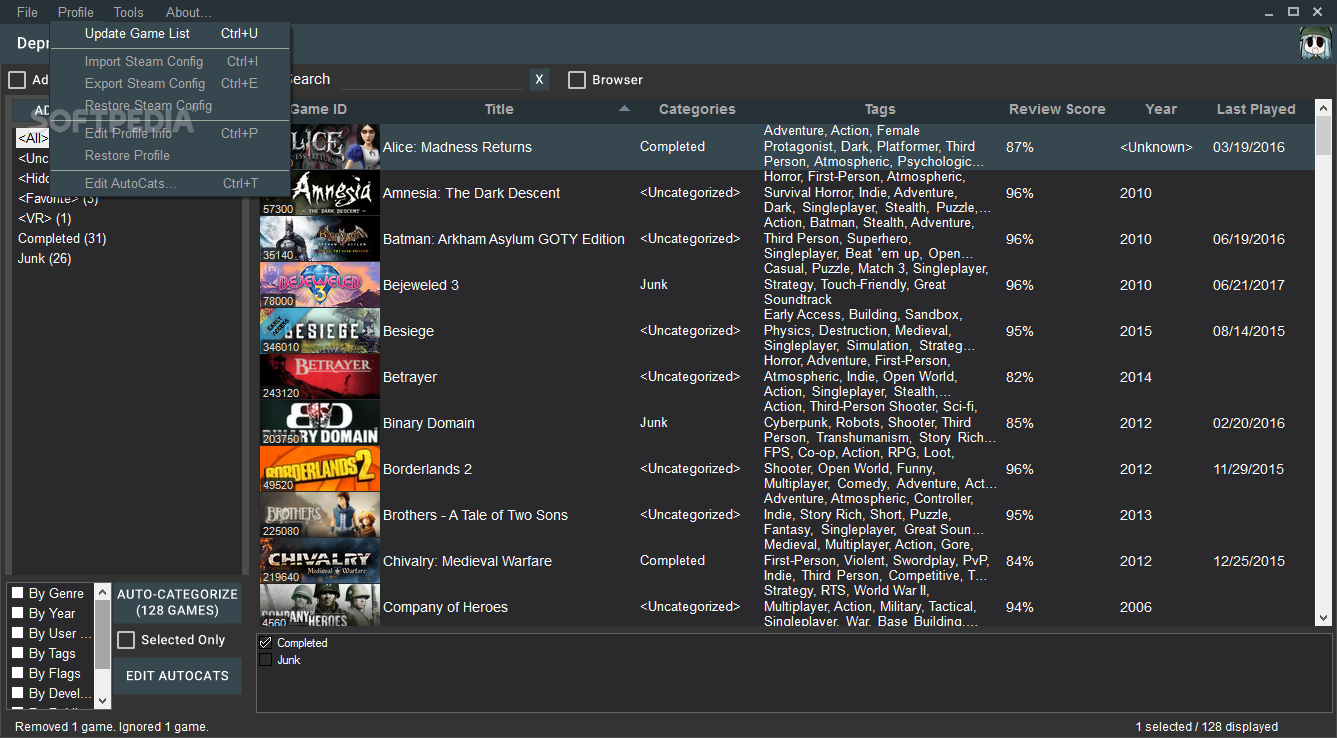Screen dimensions: 1337x738
Task: Sort by the Last Played column header
Action: click(x=1256, y=109)
